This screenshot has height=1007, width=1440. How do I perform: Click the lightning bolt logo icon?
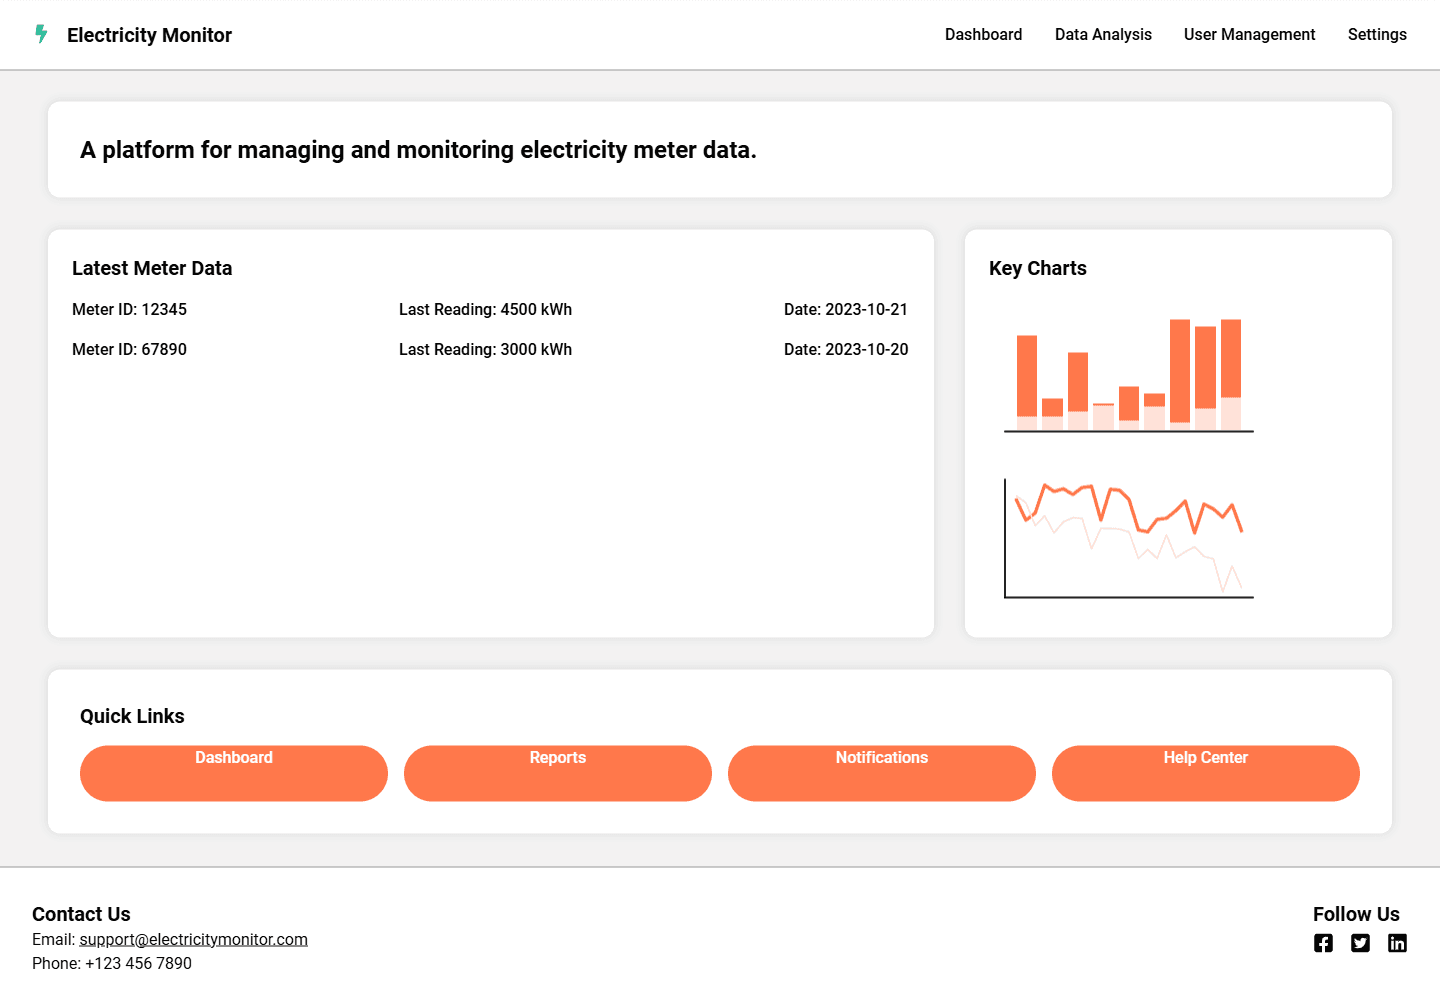pyautogui.click(x=41, y=35)
